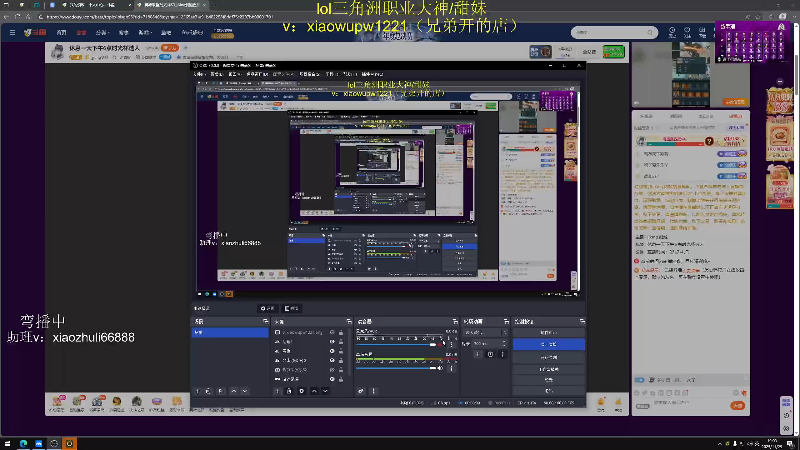Expand the third nav item with dropdown arrow

(102, 33)
